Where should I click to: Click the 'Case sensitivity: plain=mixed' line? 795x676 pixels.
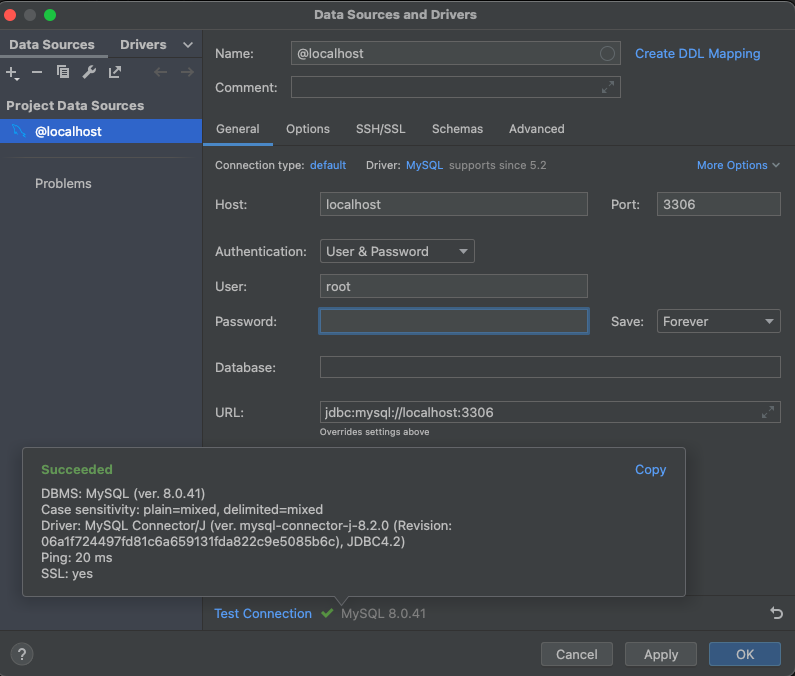pos(182,509)
